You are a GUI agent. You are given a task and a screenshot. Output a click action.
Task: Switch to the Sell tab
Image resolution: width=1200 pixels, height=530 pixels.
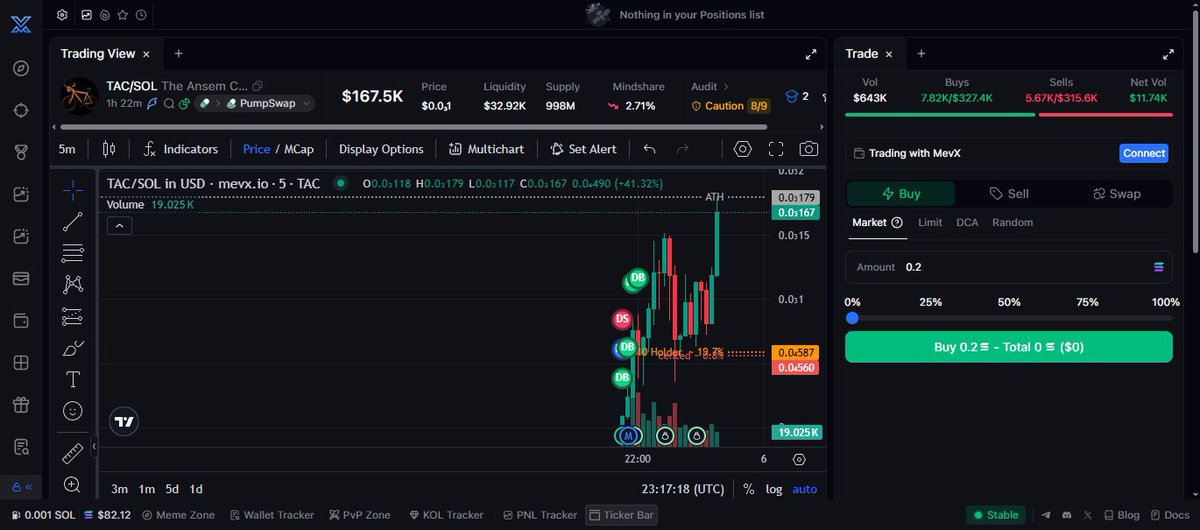tap(1009, 194)
